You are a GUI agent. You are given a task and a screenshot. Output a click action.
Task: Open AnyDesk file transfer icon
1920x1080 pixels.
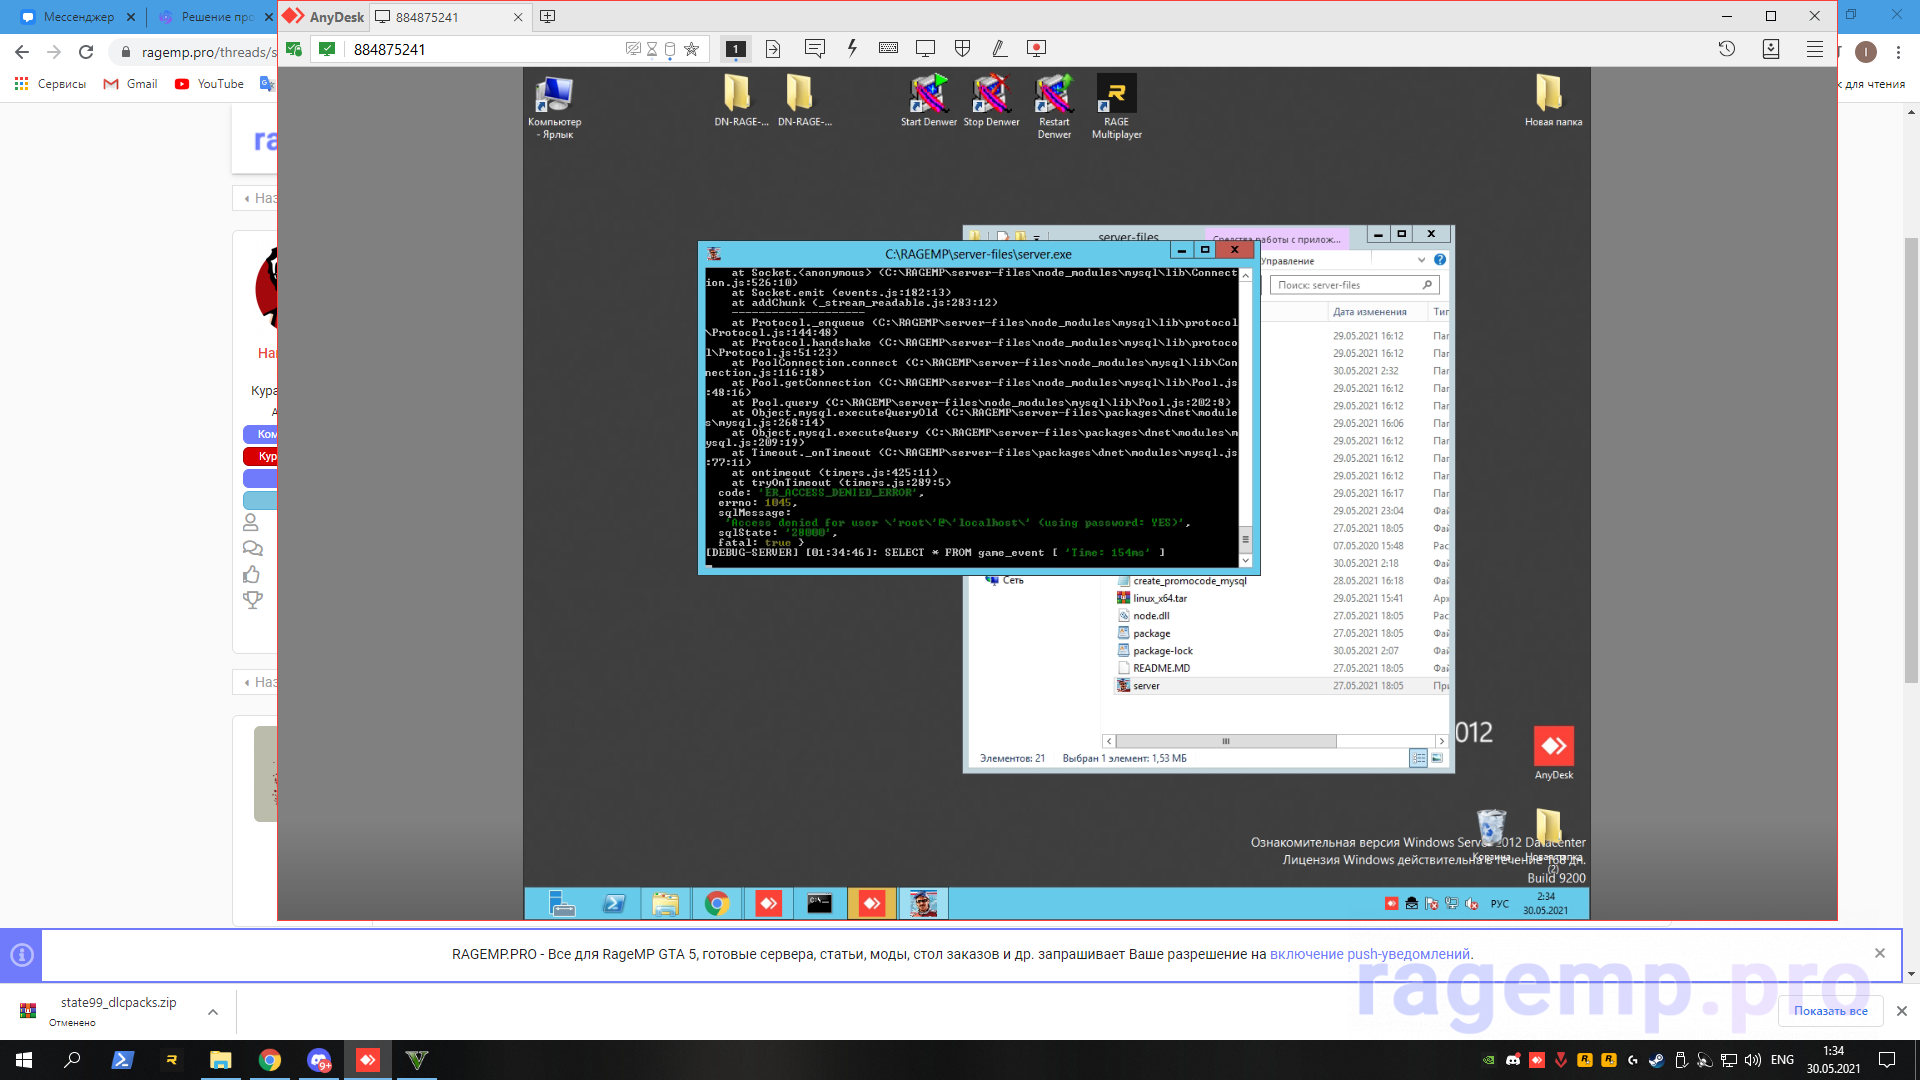tap(773, 49)
